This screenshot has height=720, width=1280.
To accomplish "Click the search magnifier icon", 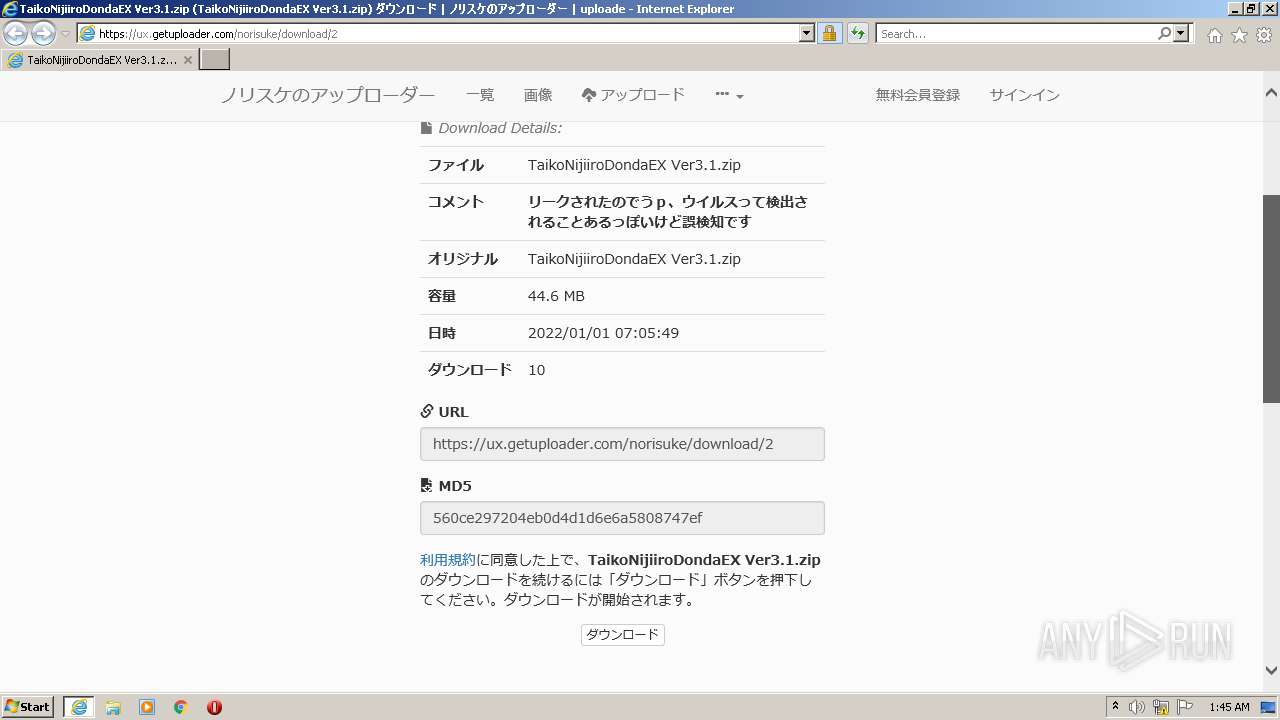I will click(x=1164, y=34).
